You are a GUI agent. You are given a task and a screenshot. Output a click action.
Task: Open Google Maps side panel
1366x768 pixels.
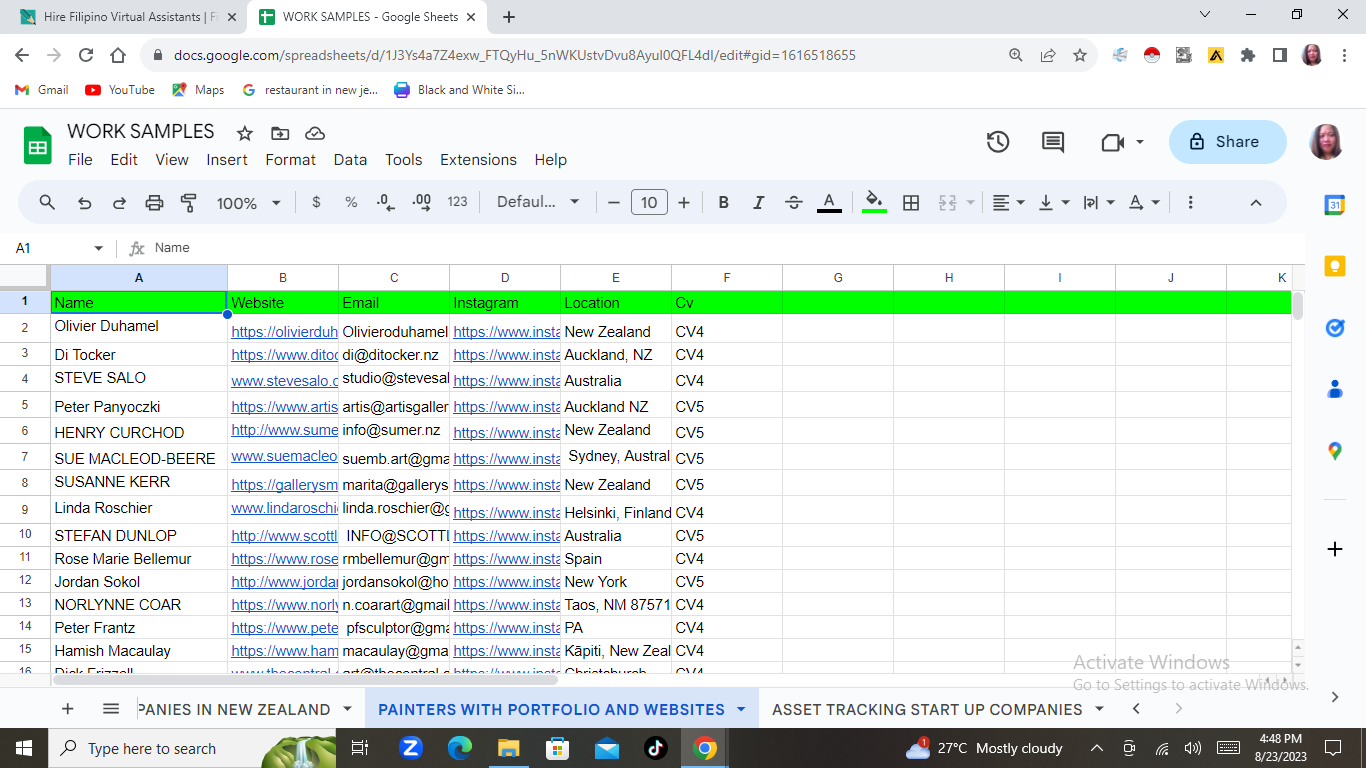pyautogui.click(x=1335, y=451)
